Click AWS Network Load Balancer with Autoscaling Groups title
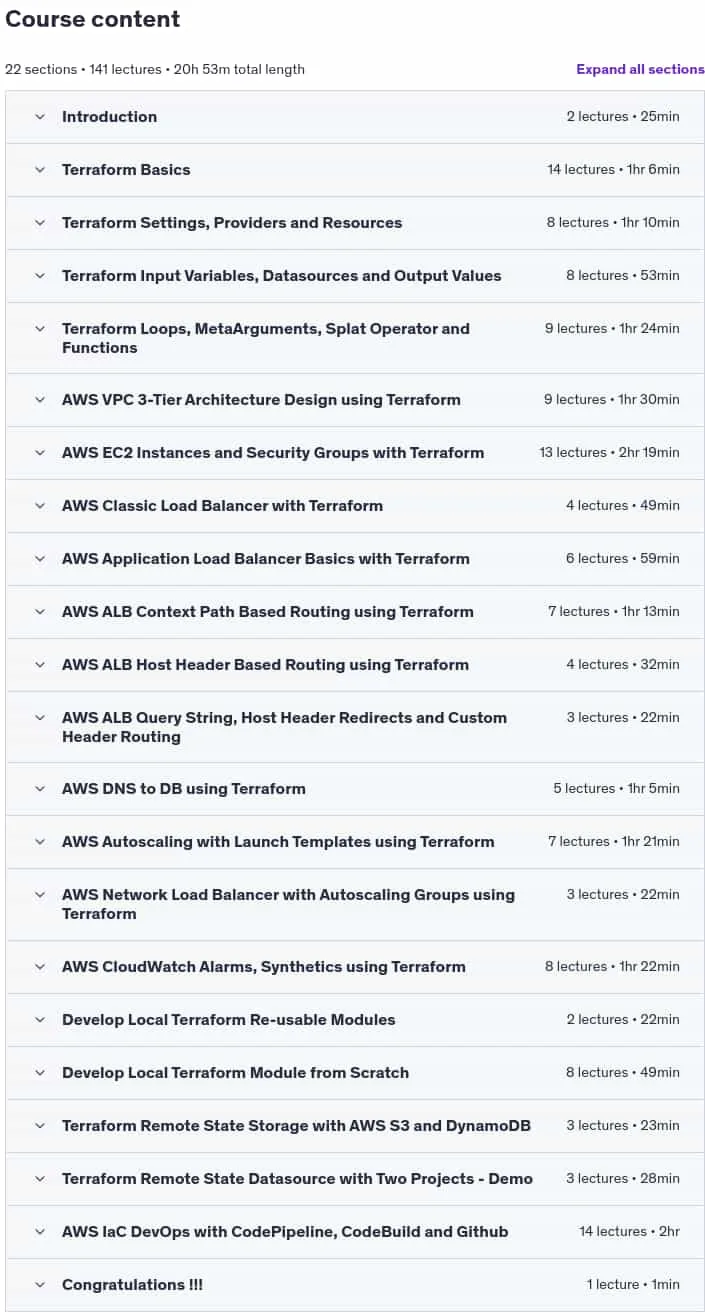The width and height of the screenshot is (705, 1312). 288,904
